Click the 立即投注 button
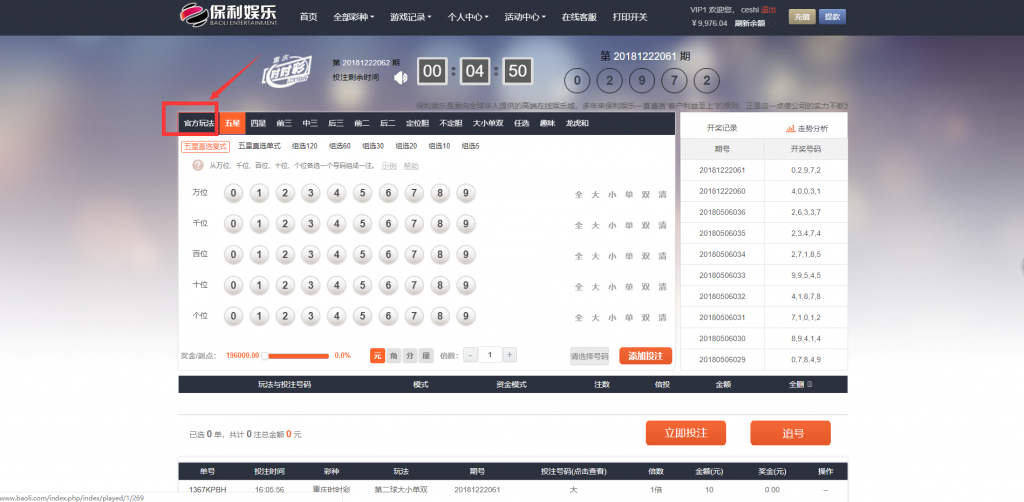The image size is (1024, 502). (685, 433)
